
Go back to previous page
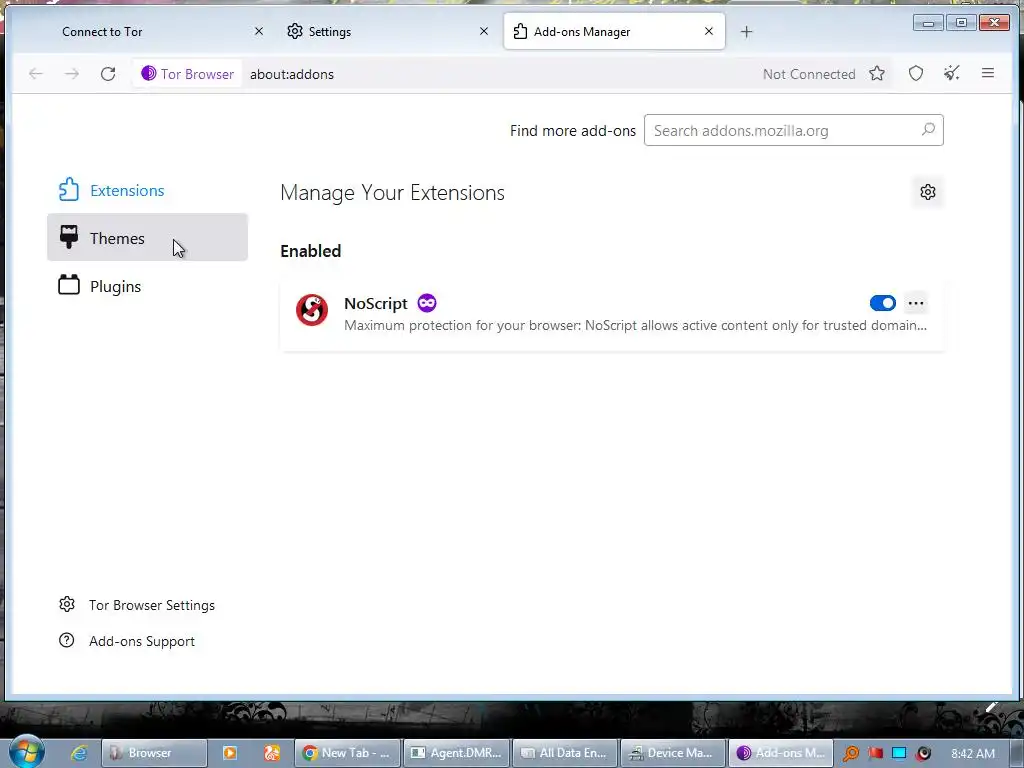pyautogui.click(x=36, y=74)
